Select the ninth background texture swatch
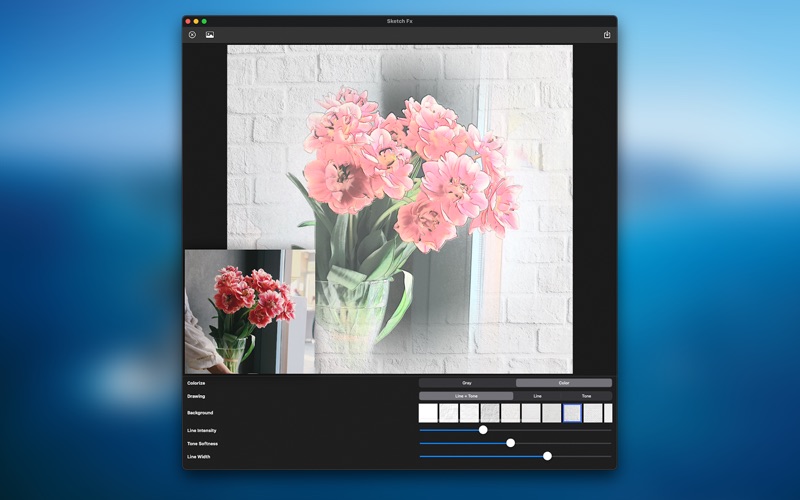The height and width of the screenshot is (500, 800). [x=593, y=413]
